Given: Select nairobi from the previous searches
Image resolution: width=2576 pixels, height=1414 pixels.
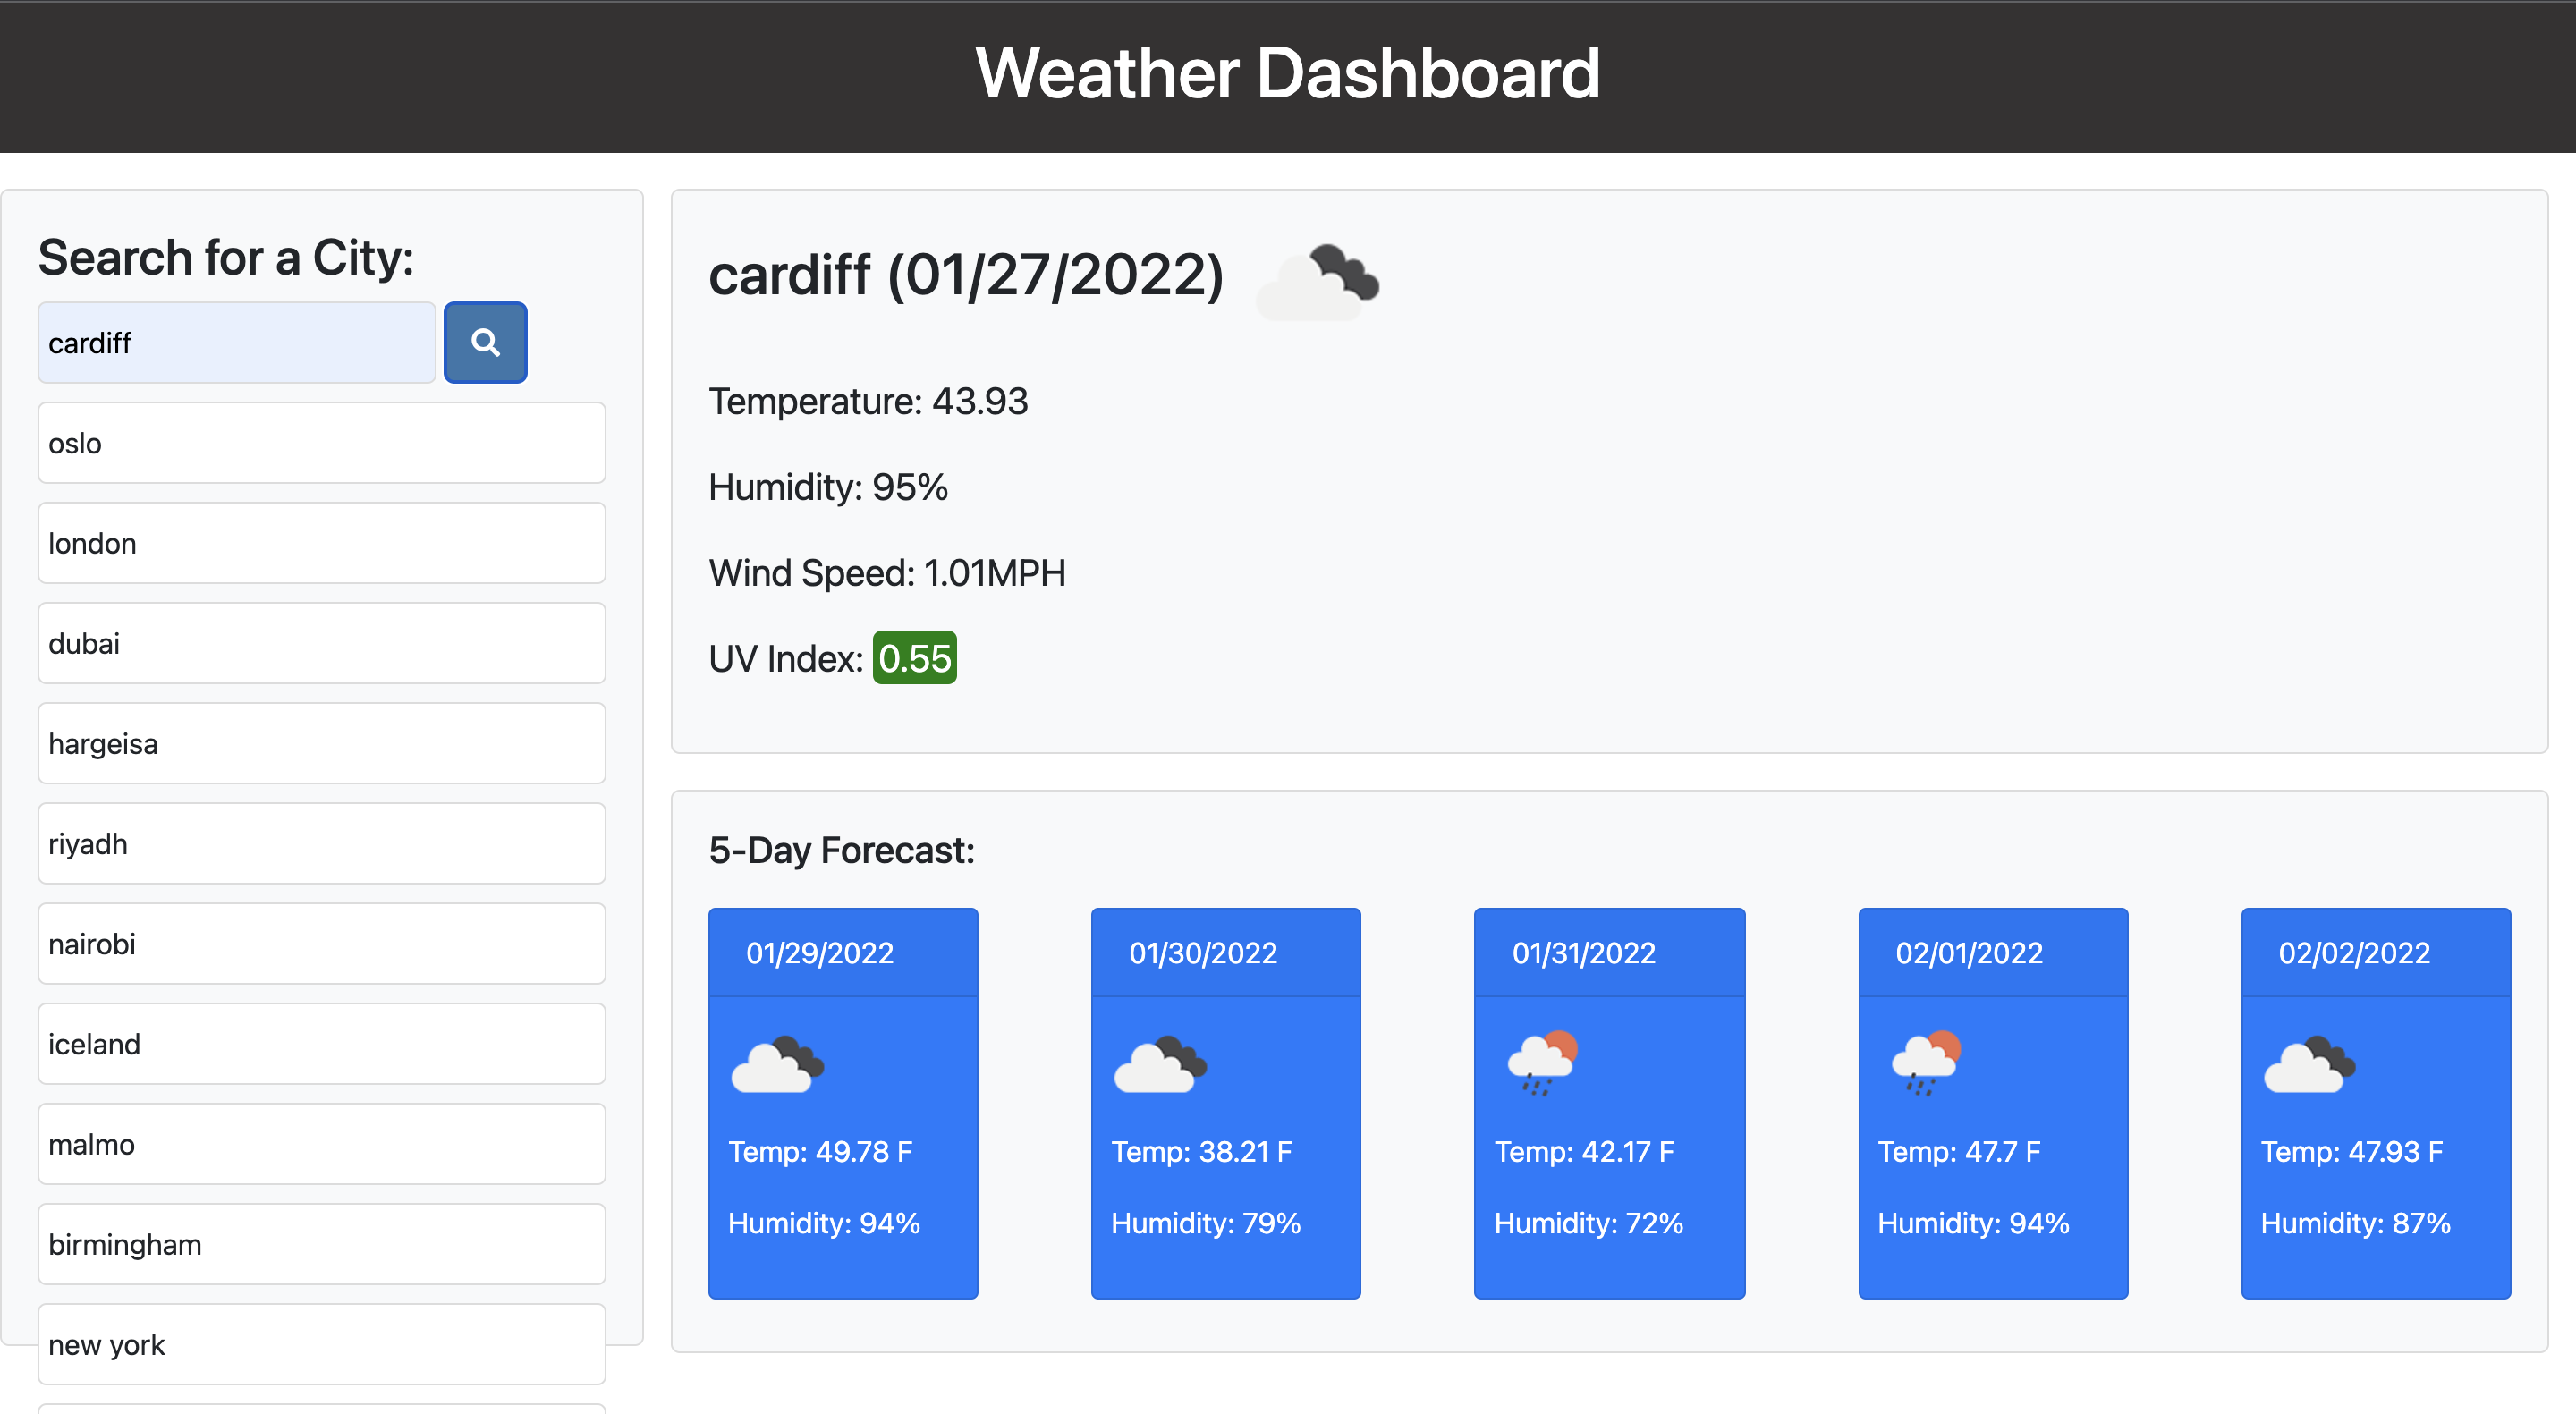Looking at the screenshot, I should (321, 943).
